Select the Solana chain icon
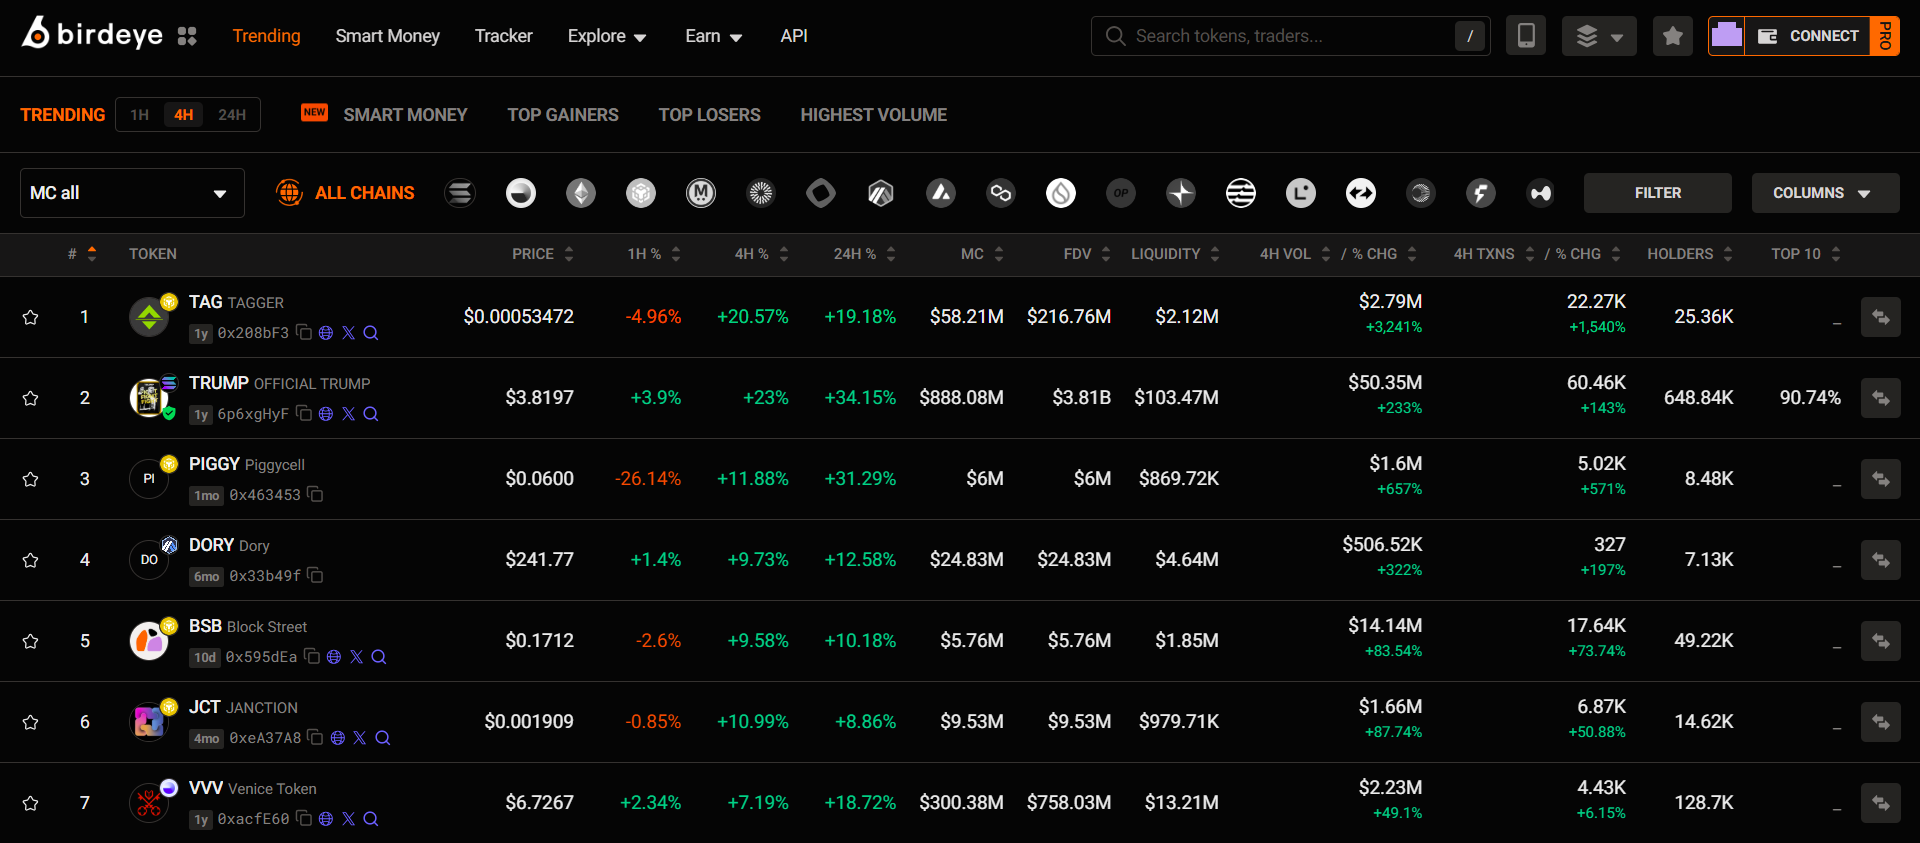 (460, 193)
